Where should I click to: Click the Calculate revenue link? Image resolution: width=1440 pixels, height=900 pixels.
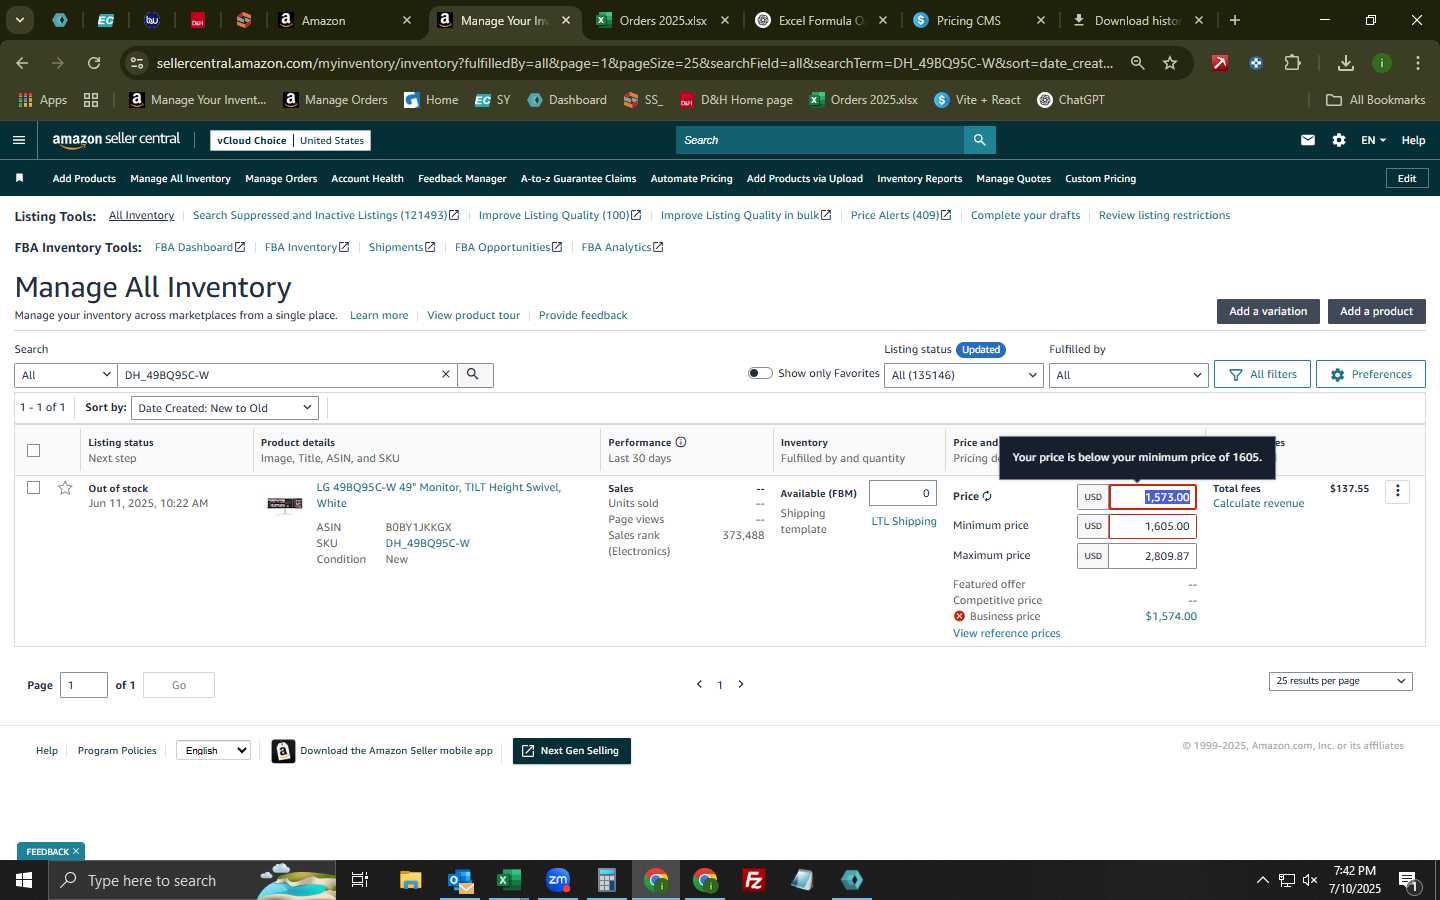pyautogui.click(x=1258, y=503)
